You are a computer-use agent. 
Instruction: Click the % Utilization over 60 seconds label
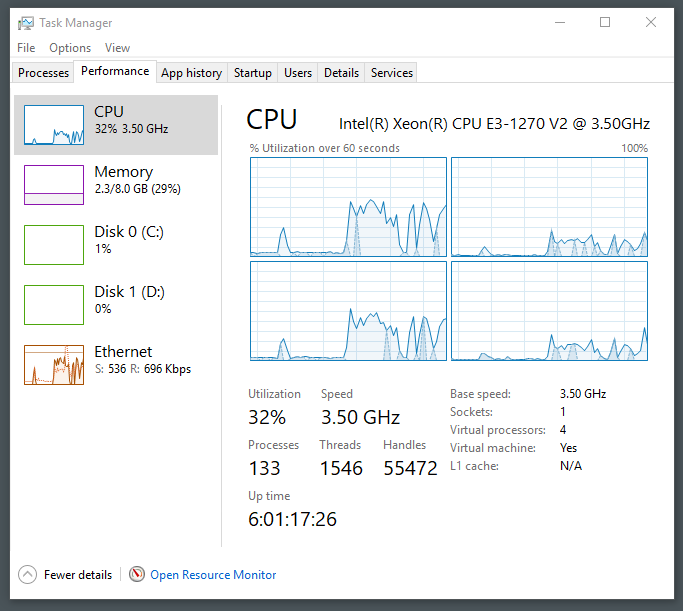pyautogui.click(x=325, y=148)
